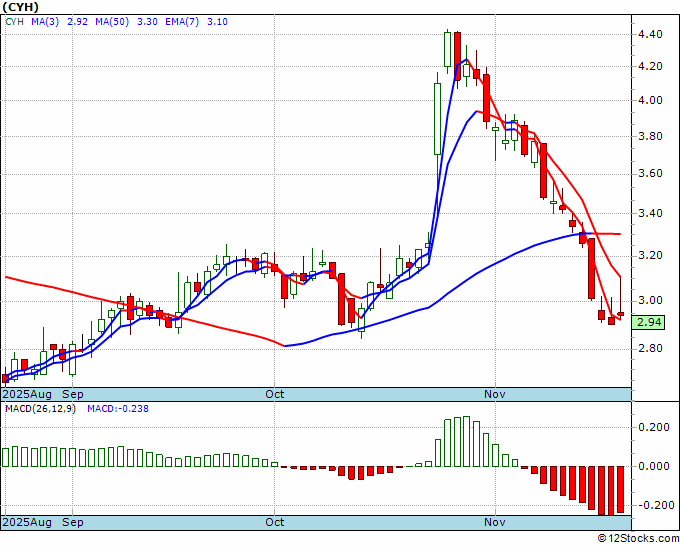Click Sep label on price chart axis
The width and height of the screenshot is (680, 546).
click(x=72, y=394)
